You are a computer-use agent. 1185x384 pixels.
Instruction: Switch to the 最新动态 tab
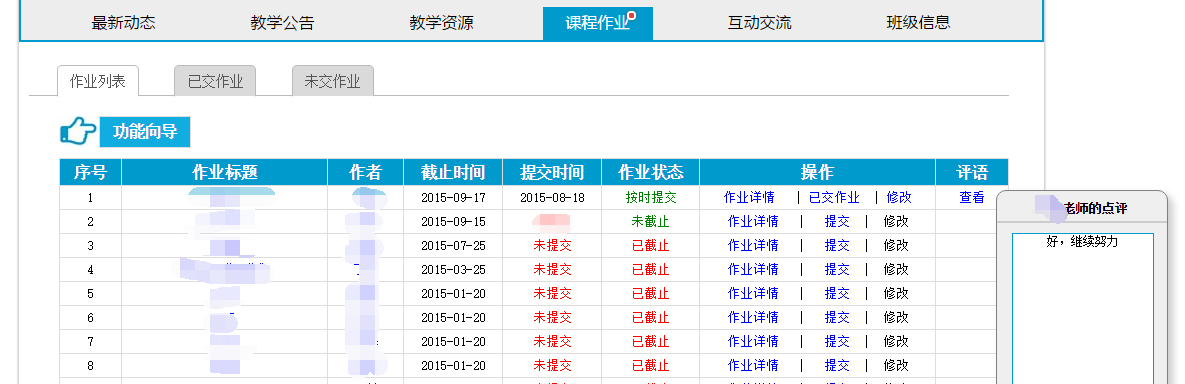click(123, 23)
